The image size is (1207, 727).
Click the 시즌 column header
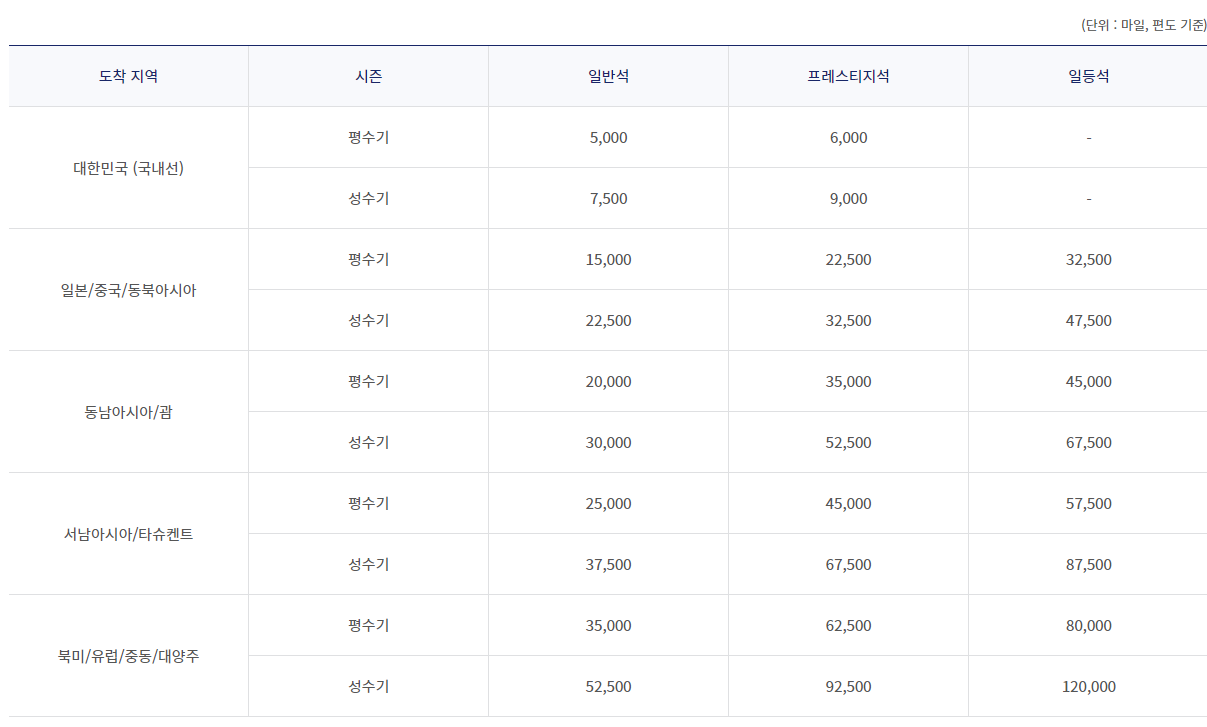point(368,76)
